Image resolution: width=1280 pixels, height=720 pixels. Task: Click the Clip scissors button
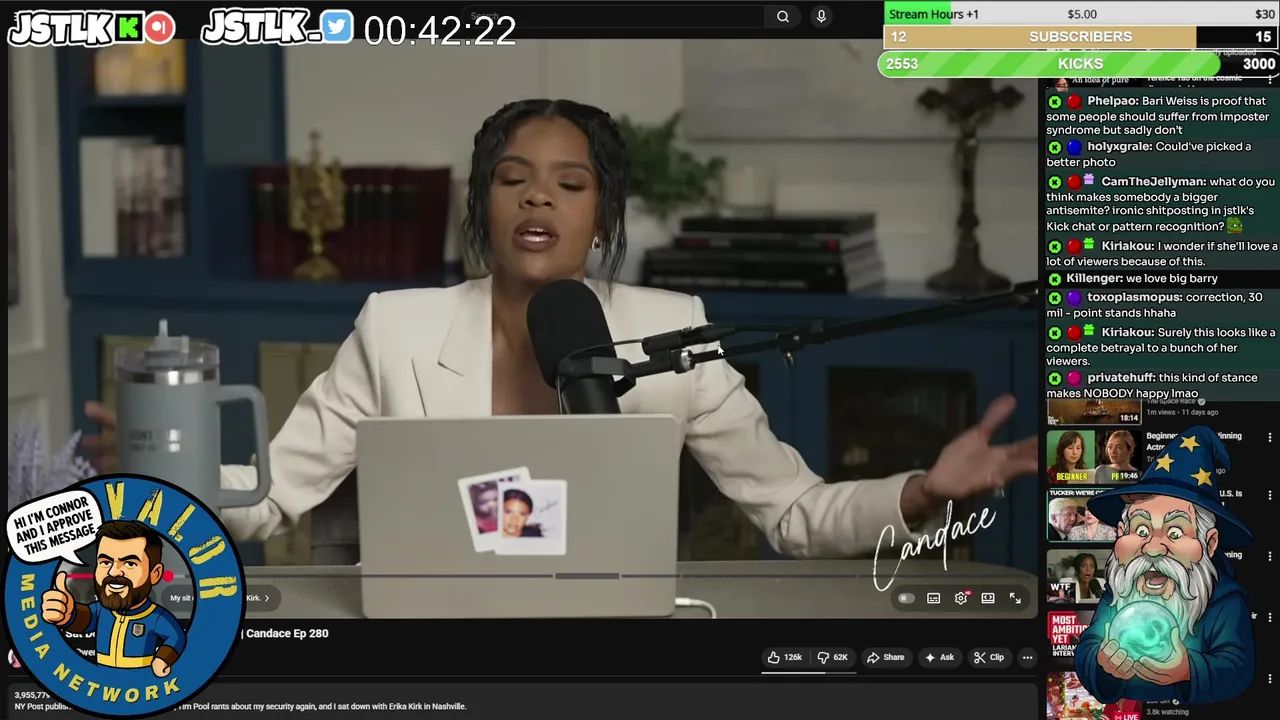pos(989,657)
